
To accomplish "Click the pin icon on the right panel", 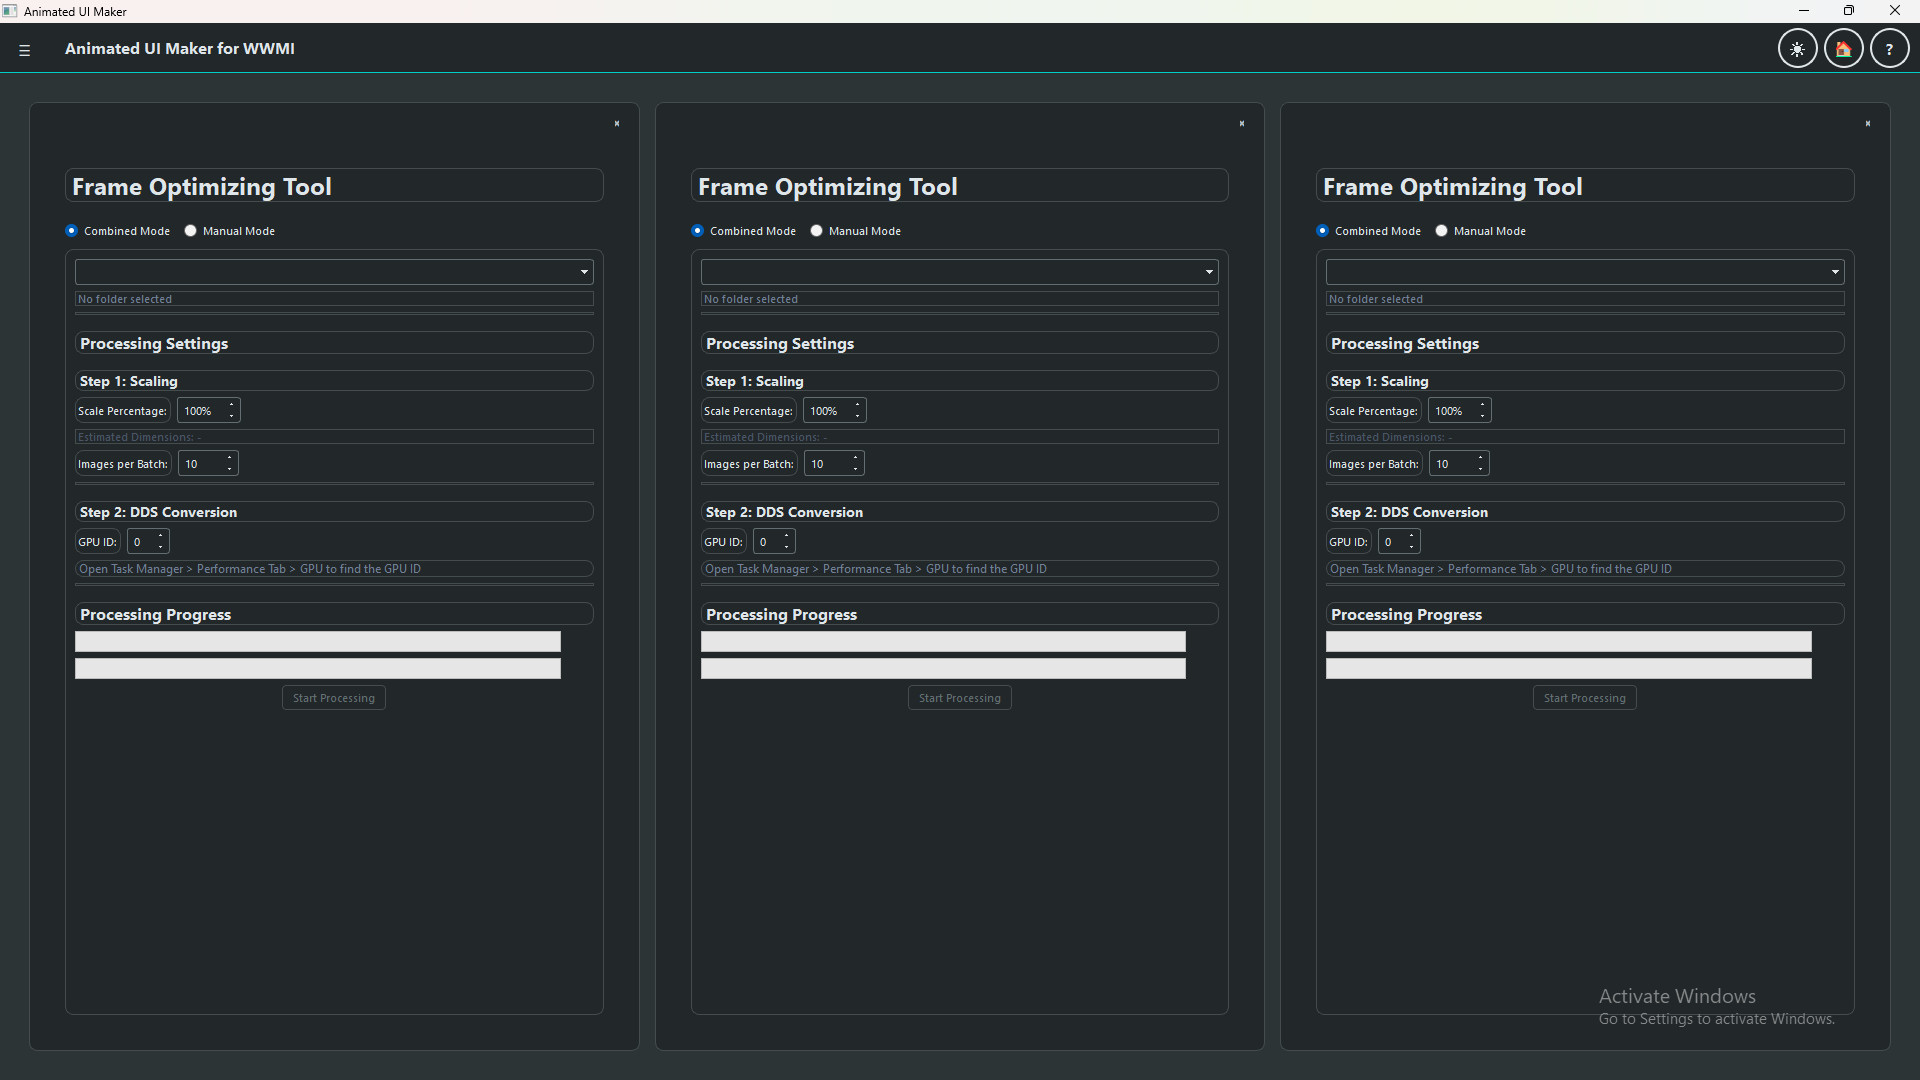I will pyautogui.click(x=1868, y=123).
